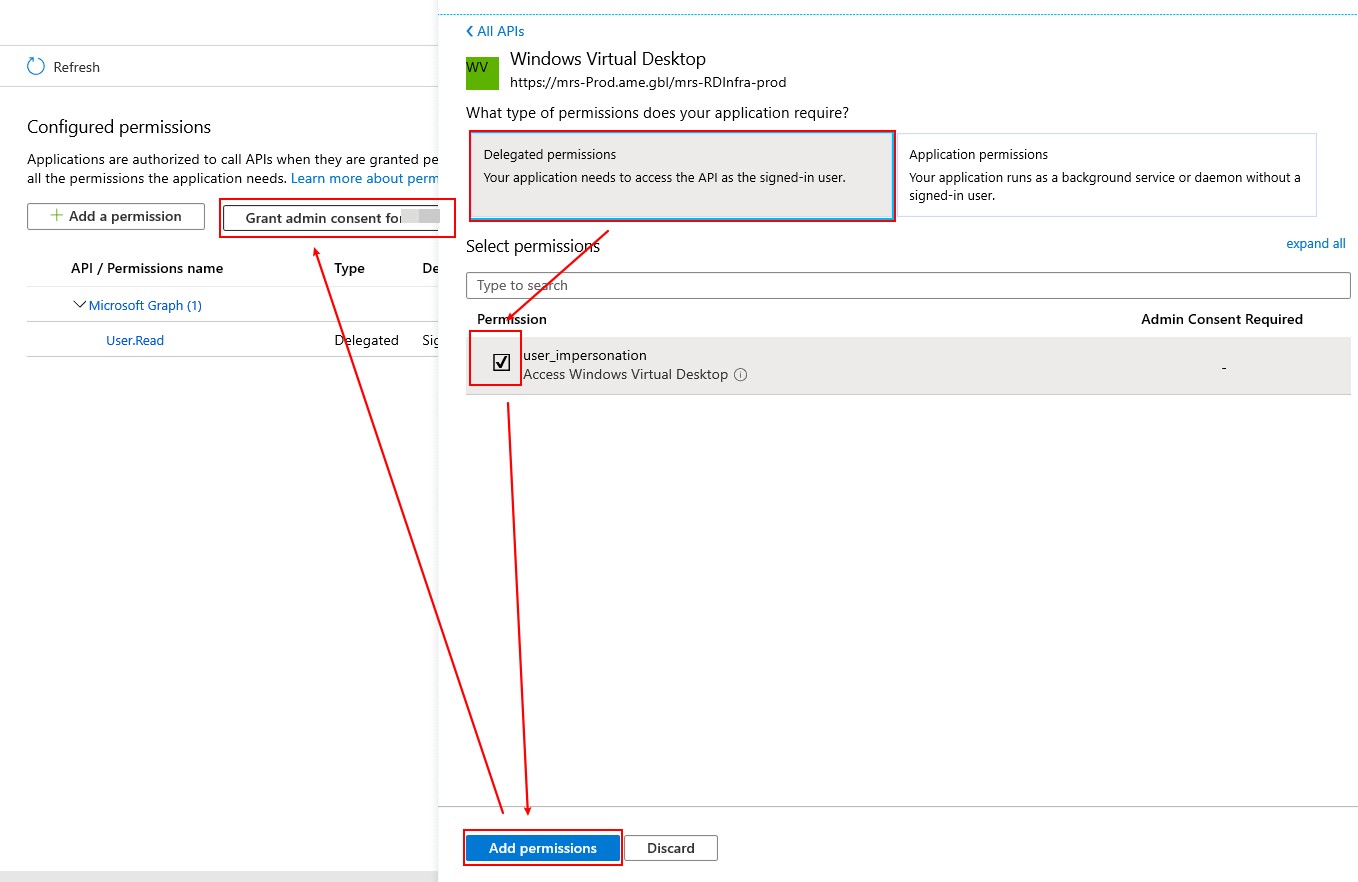Viewport: 1358px width, 882px height.
Task: Select Delegated permissions tile
Action: [681, 175]
